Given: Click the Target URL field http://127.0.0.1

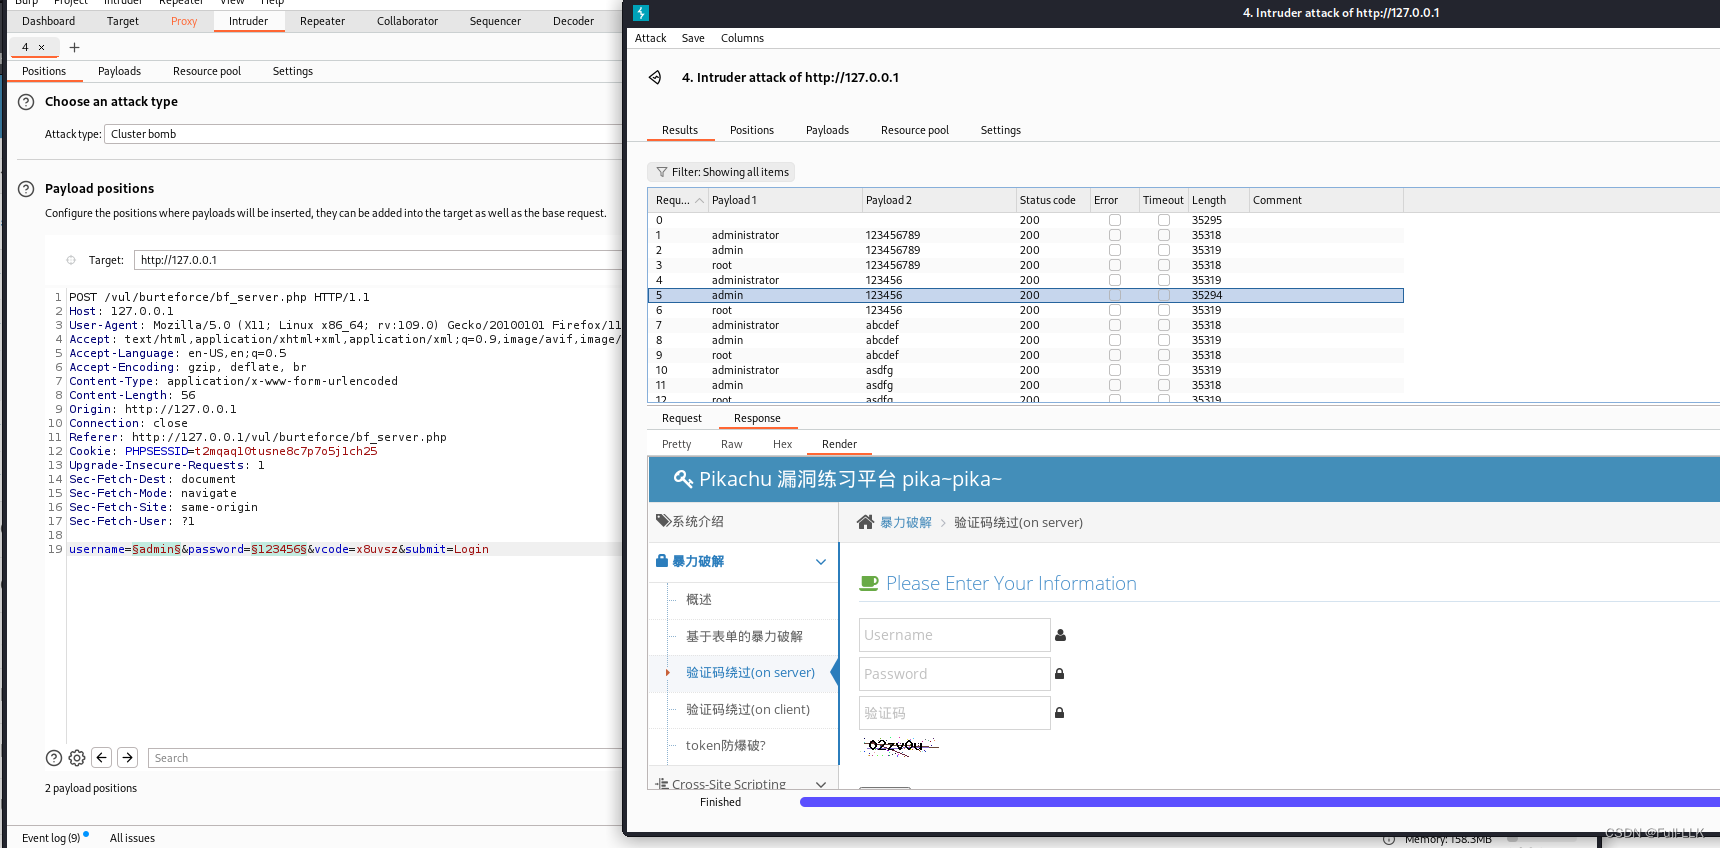Looking at the screenshot, I should coord(378,260).
